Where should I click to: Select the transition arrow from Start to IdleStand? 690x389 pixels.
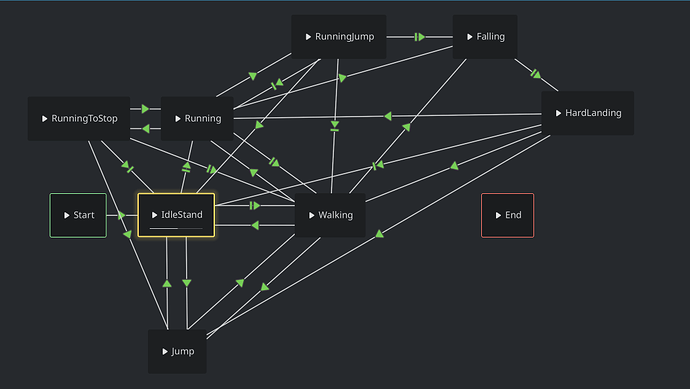pyautogui.click(x=121, y=215)
